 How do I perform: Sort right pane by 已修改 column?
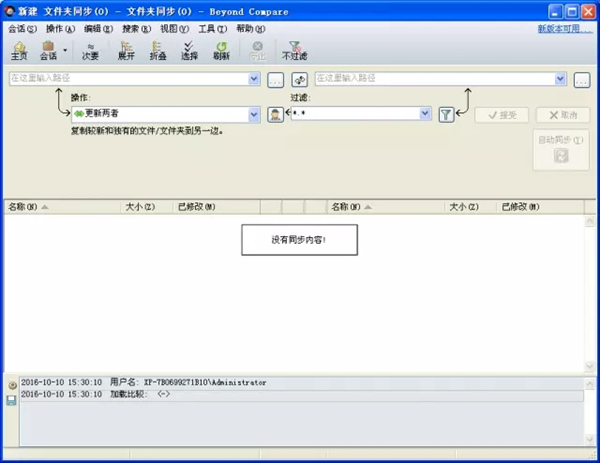[x=541, y=207]
